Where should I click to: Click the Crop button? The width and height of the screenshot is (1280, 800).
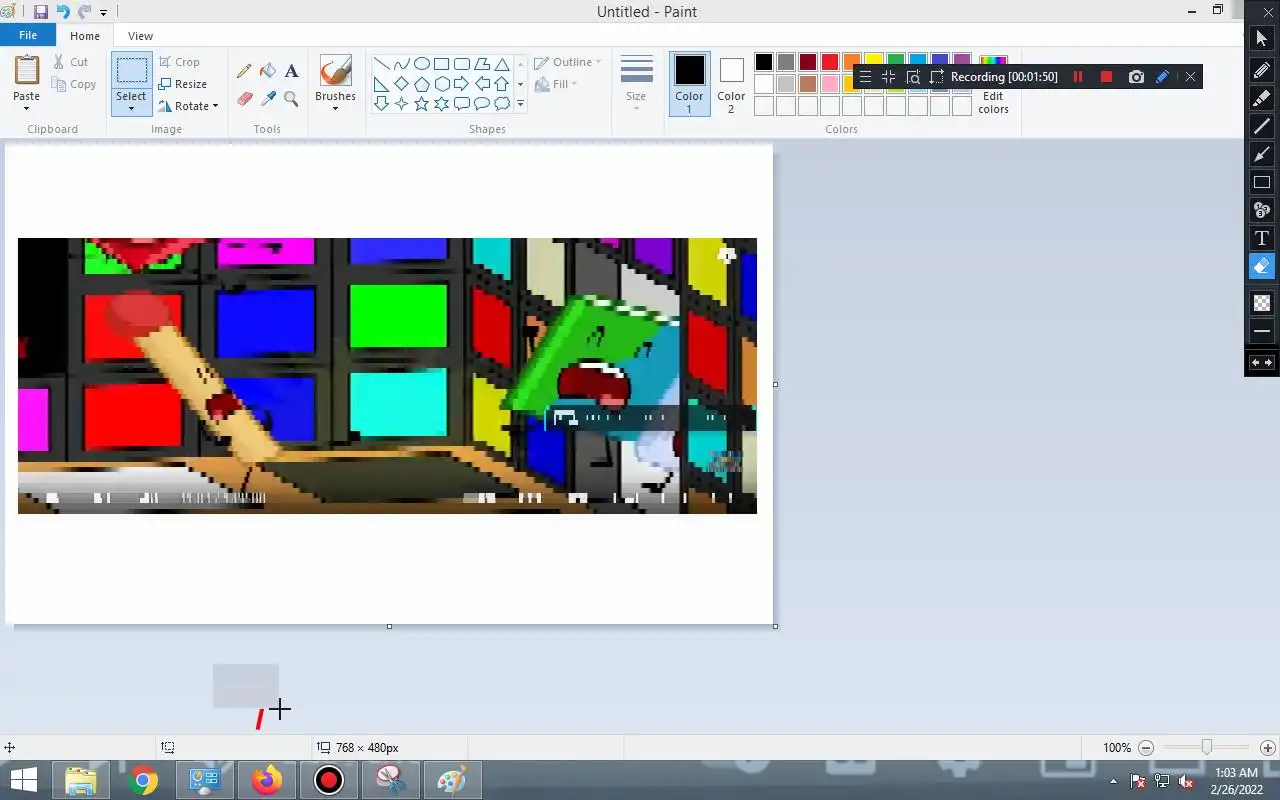click(179, 62)
